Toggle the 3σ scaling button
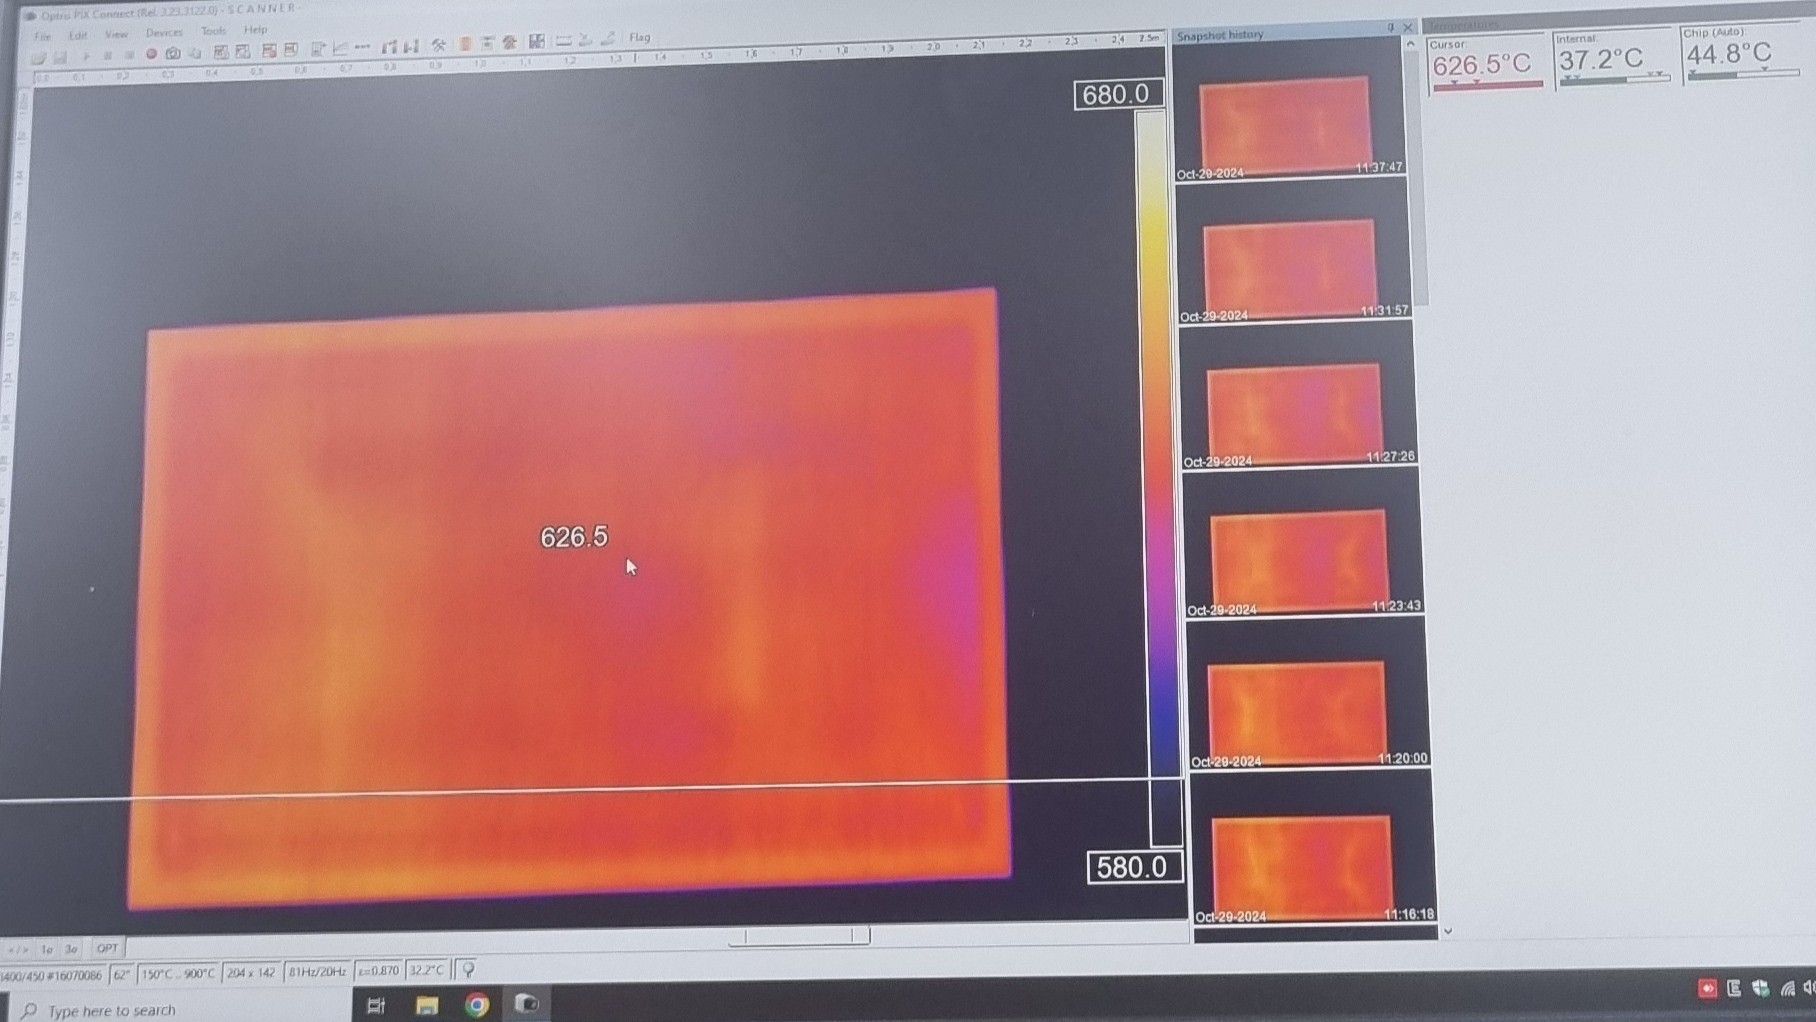Screen dimensions: 1816x1022 pos(71,948)
